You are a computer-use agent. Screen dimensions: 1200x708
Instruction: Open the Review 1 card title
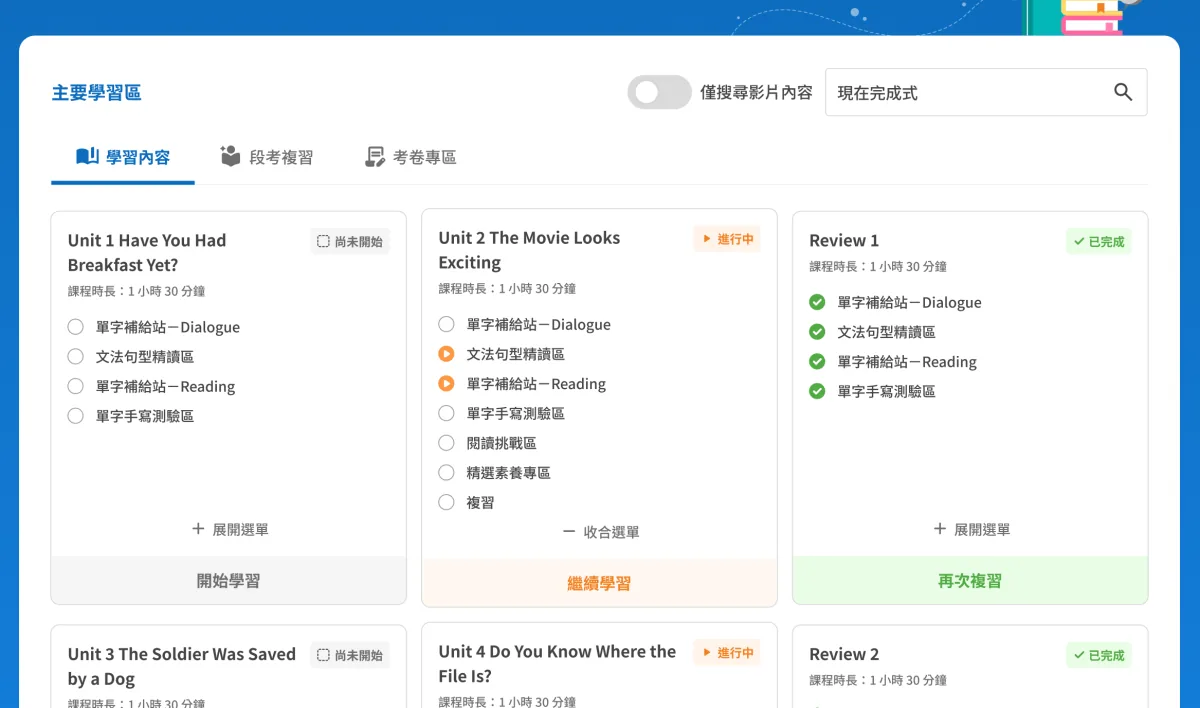(x=844, y=241)
